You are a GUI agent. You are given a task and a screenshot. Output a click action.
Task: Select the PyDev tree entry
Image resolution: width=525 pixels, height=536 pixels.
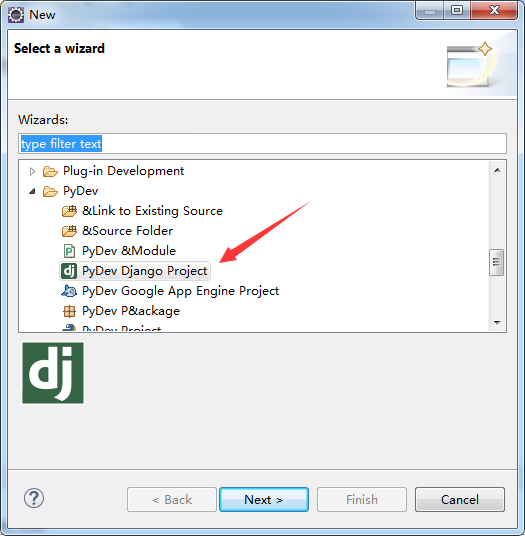[81, 191]
